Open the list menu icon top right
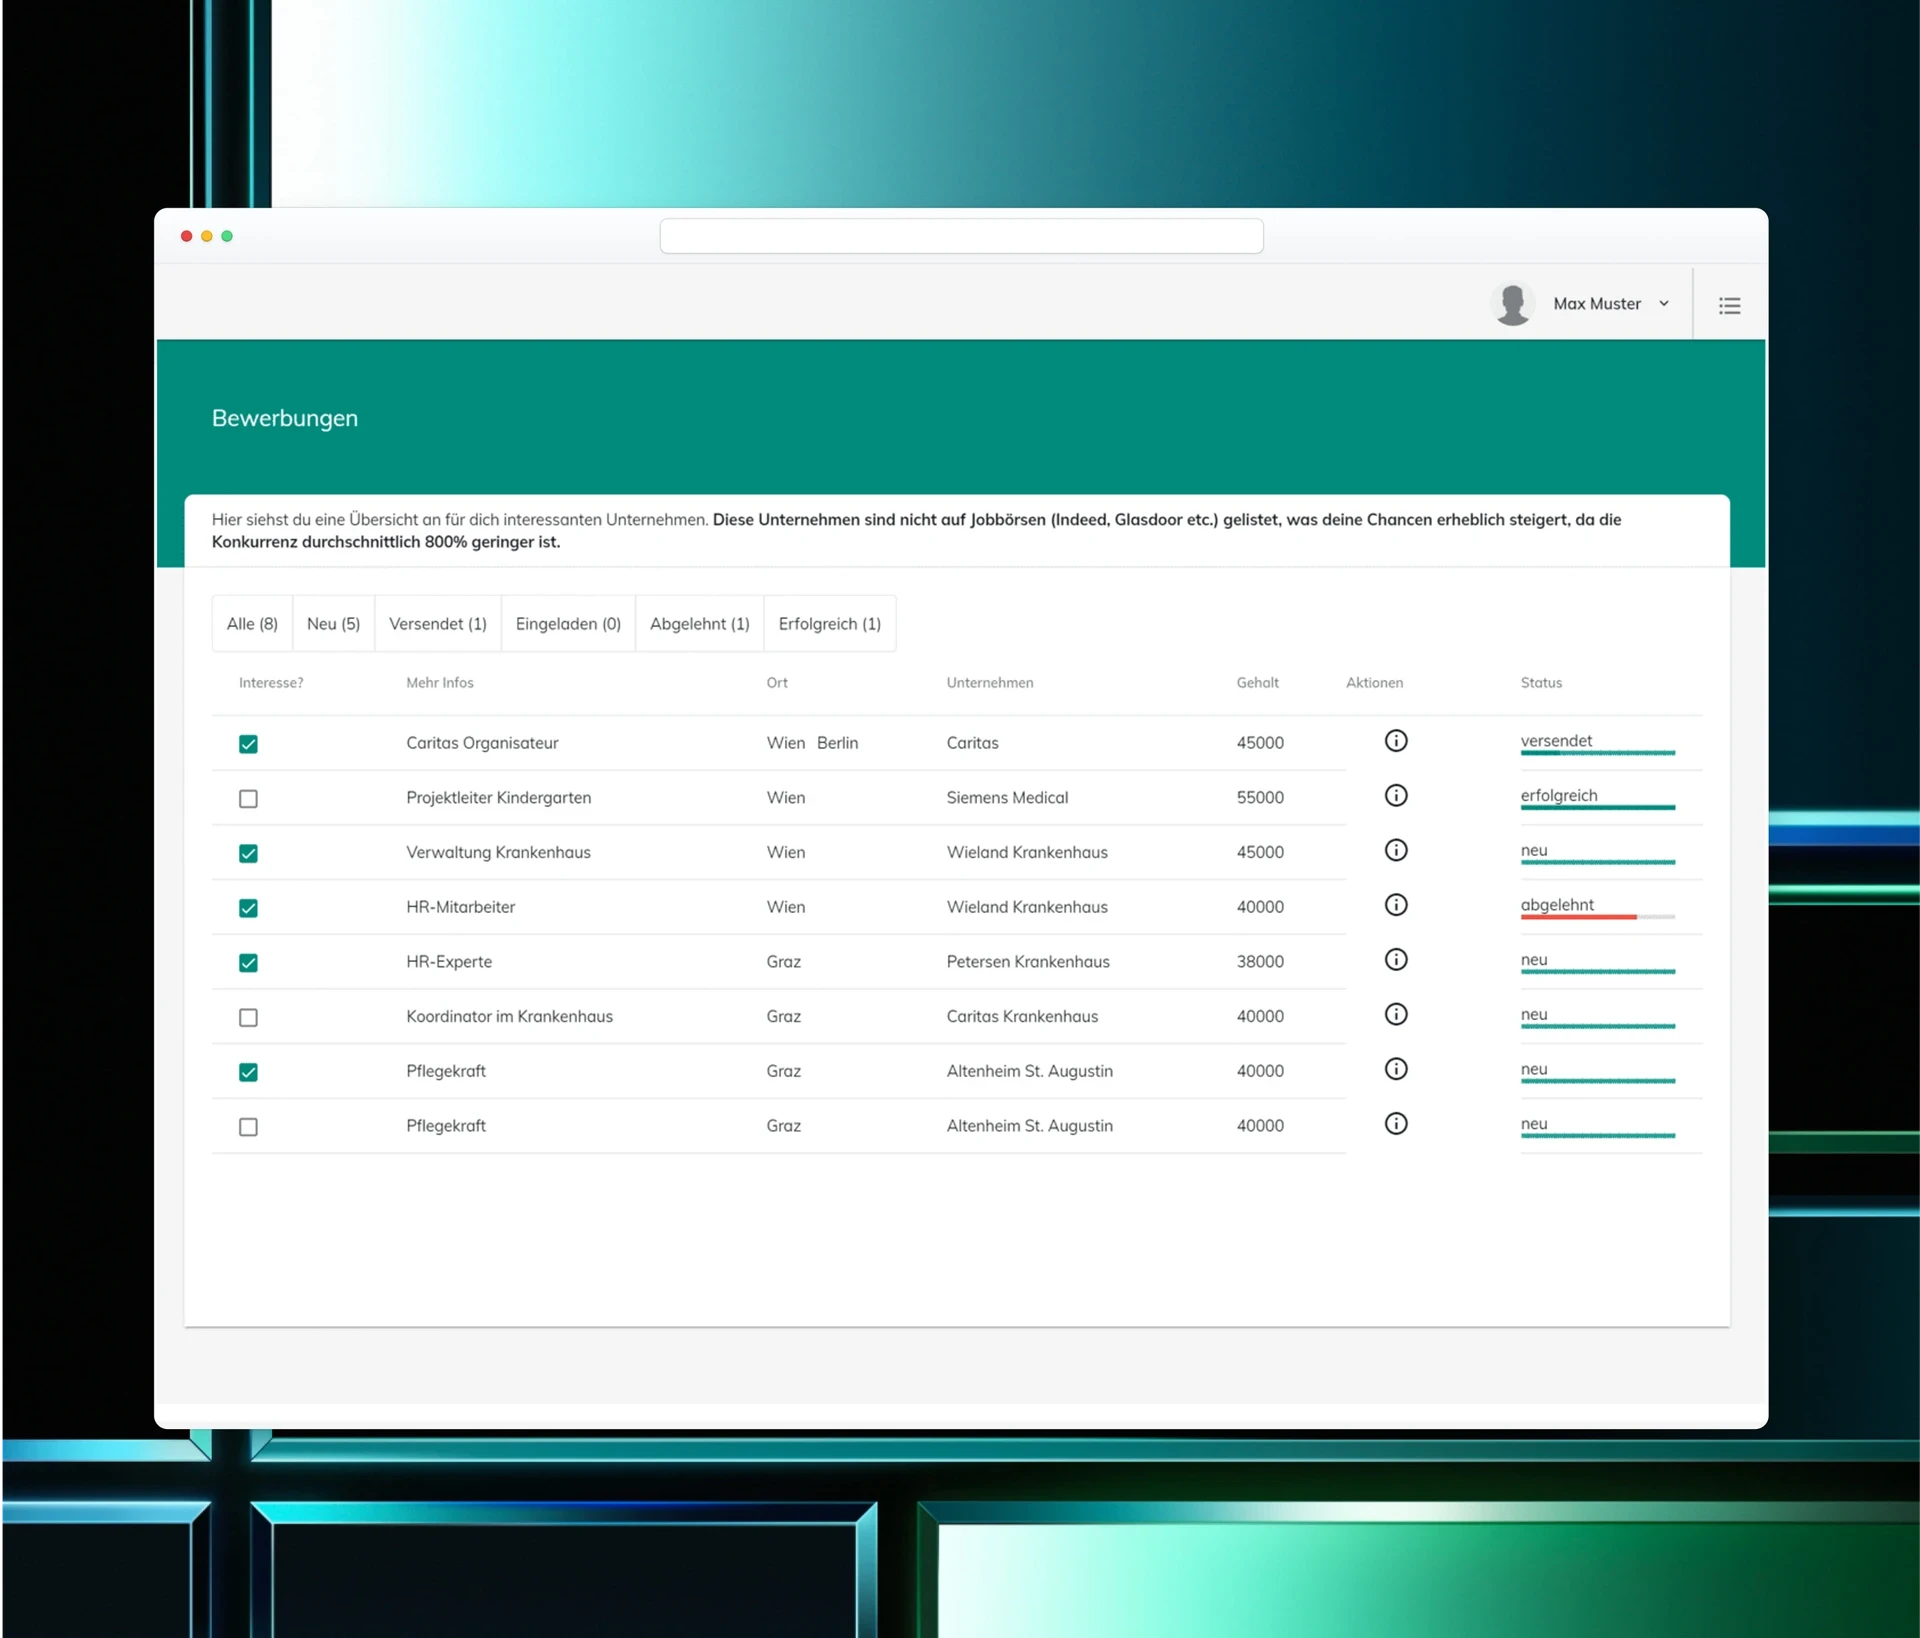 [1729, 305]
